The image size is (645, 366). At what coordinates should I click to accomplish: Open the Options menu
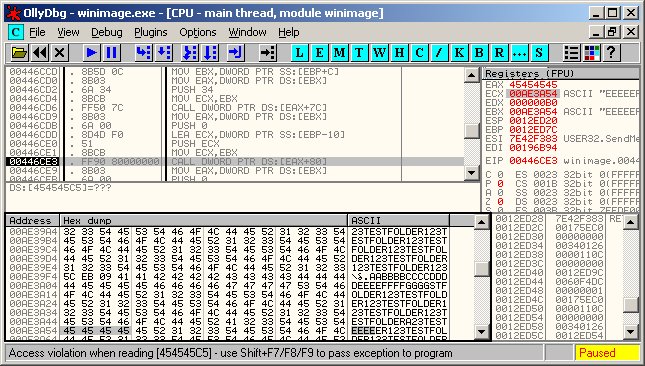pyautogui.click(x=197, y=32)
